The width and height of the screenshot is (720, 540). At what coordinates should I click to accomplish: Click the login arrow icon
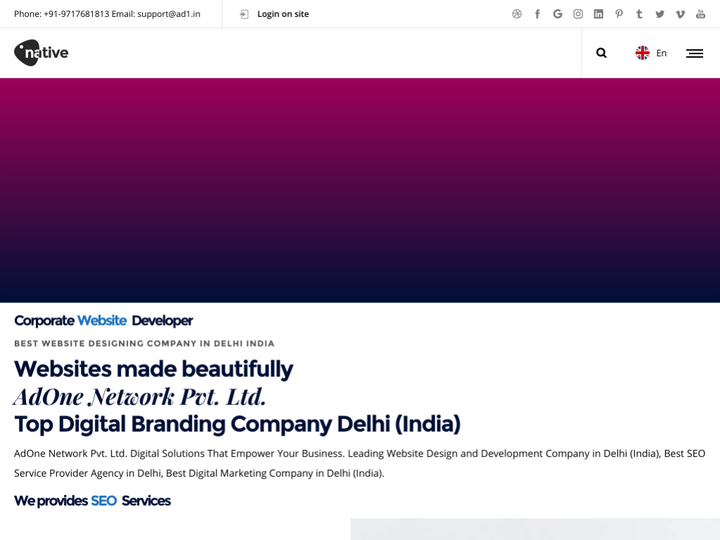coord(244,14)
